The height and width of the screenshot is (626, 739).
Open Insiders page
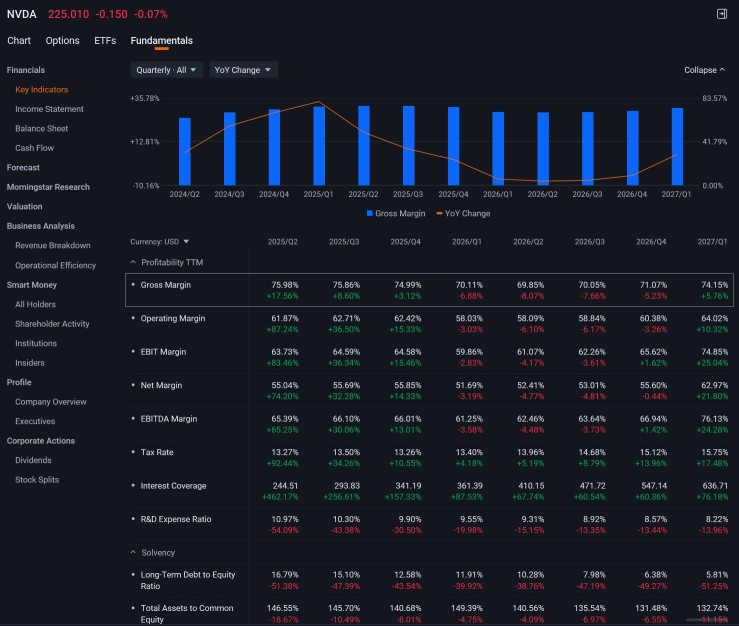point(30,362)
